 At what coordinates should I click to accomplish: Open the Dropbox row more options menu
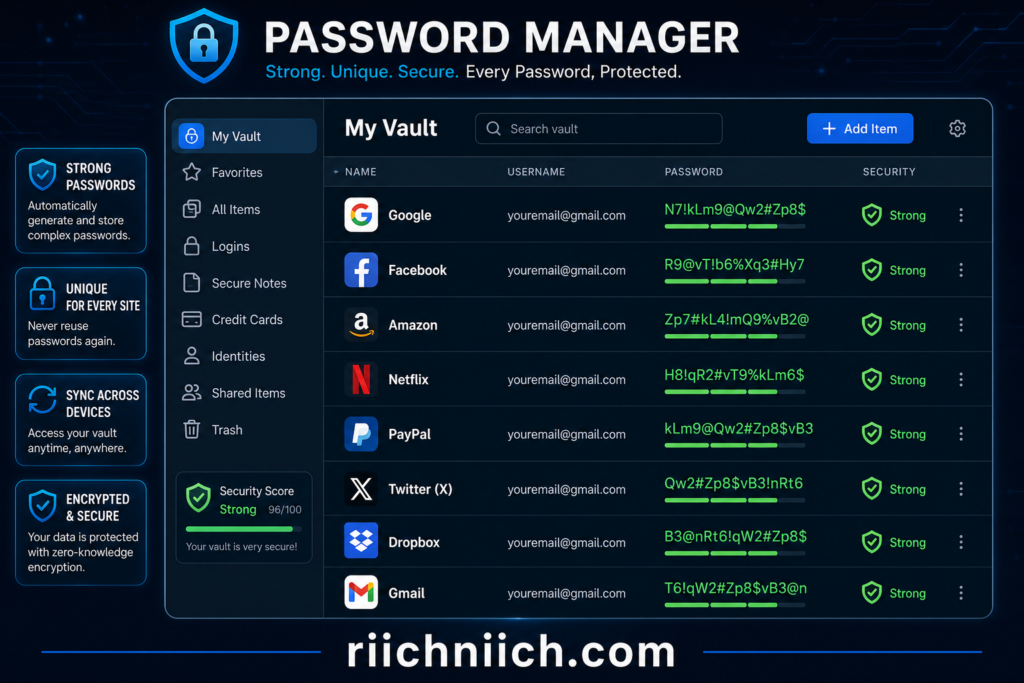961,541
